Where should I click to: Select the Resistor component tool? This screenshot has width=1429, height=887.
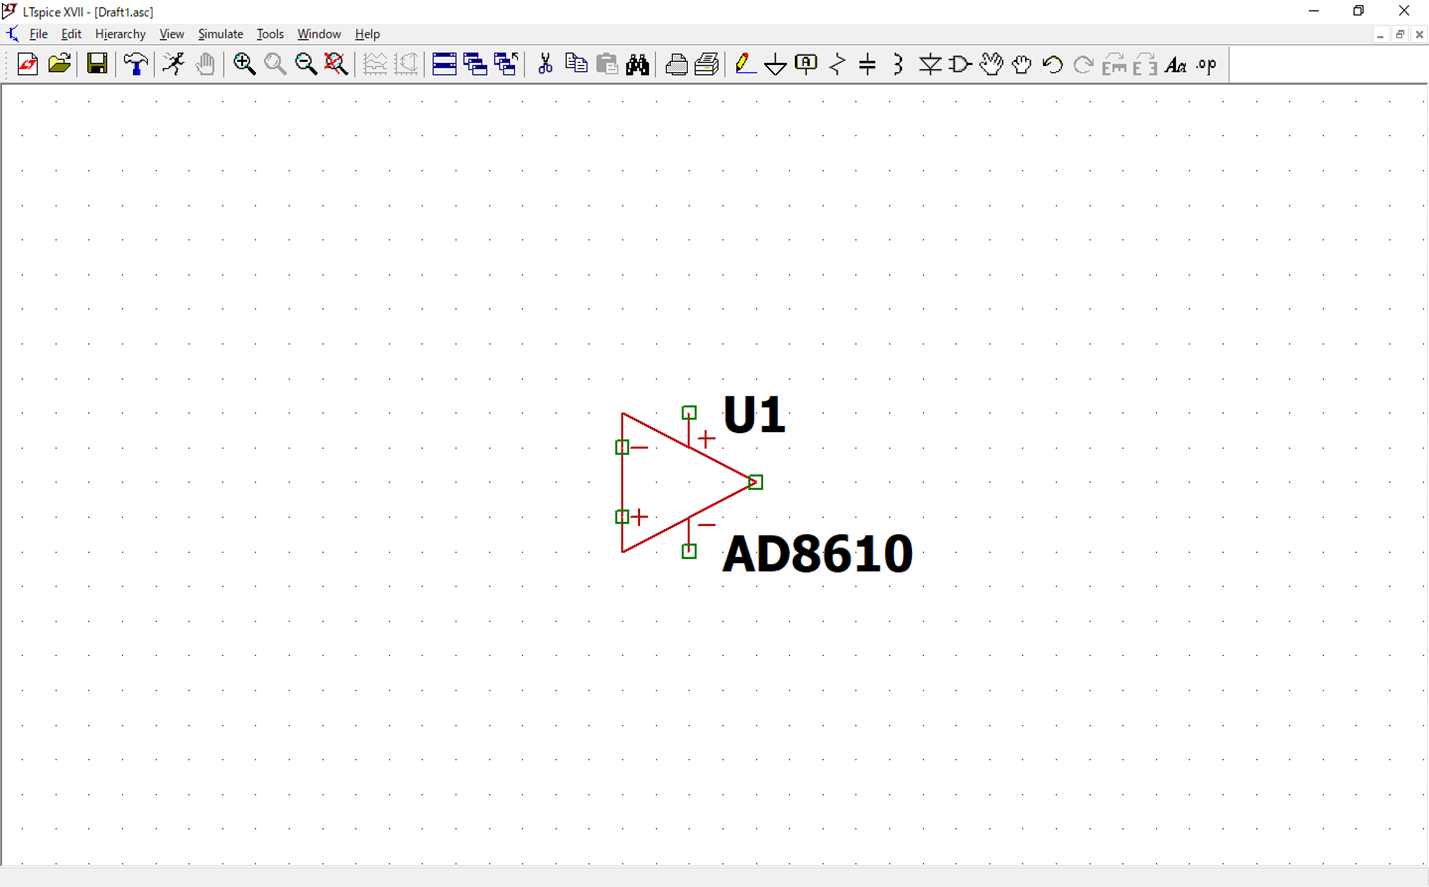click(837, 65)
